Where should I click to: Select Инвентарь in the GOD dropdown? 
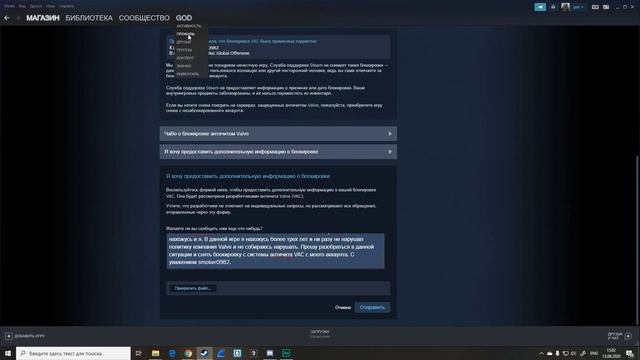(187, 74)
